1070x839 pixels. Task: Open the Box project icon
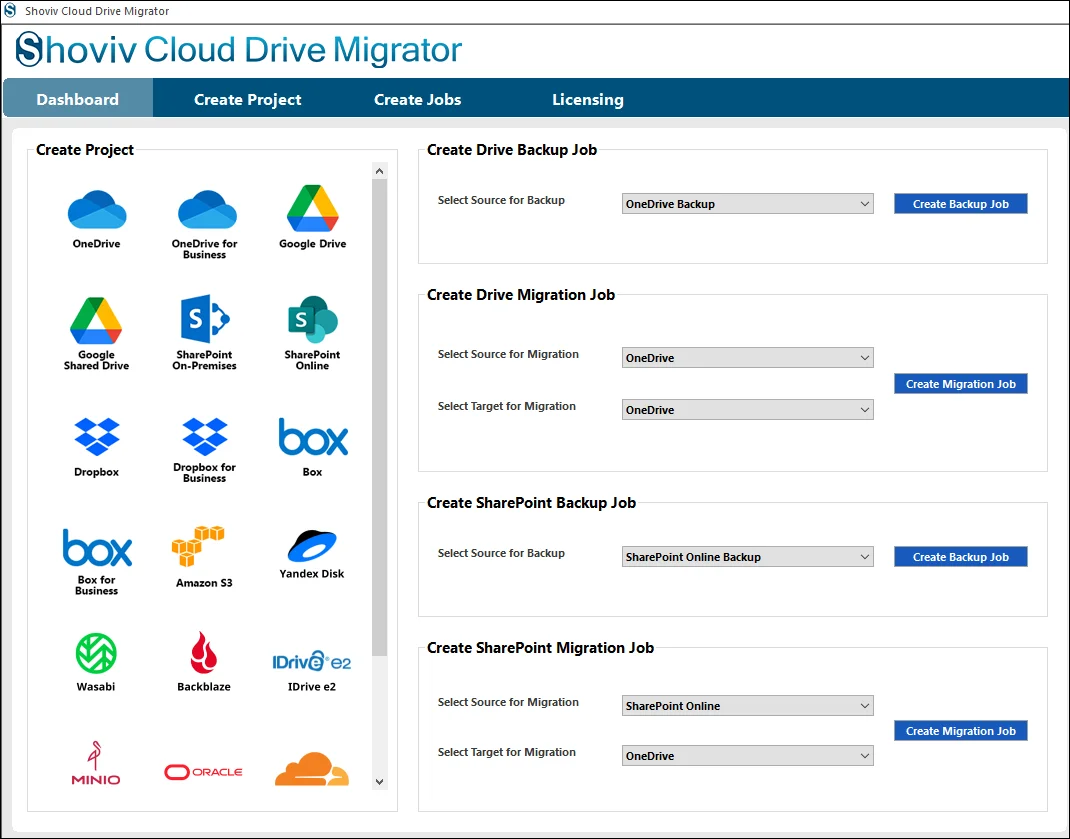coord(313,437)
